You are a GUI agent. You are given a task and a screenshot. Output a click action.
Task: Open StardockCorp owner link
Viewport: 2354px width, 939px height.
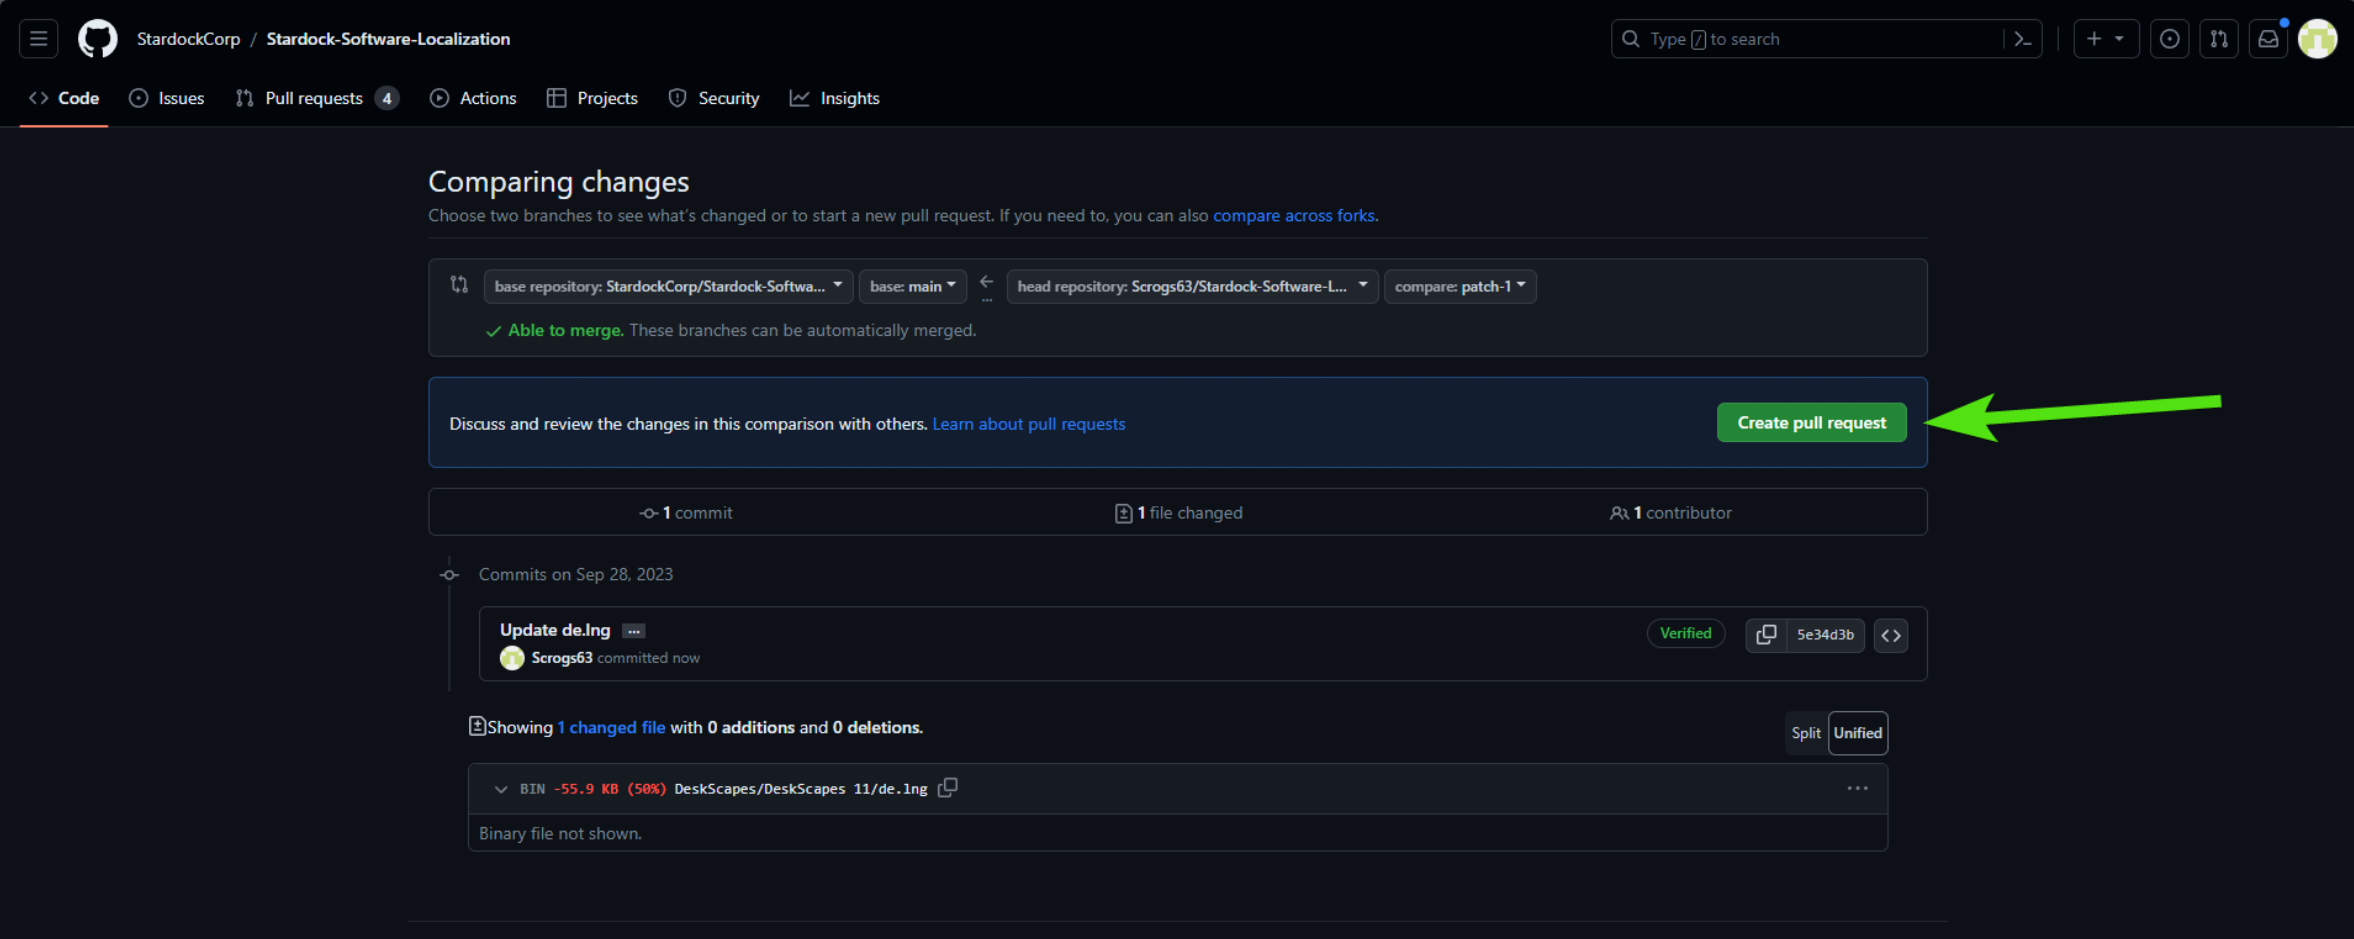188,39
